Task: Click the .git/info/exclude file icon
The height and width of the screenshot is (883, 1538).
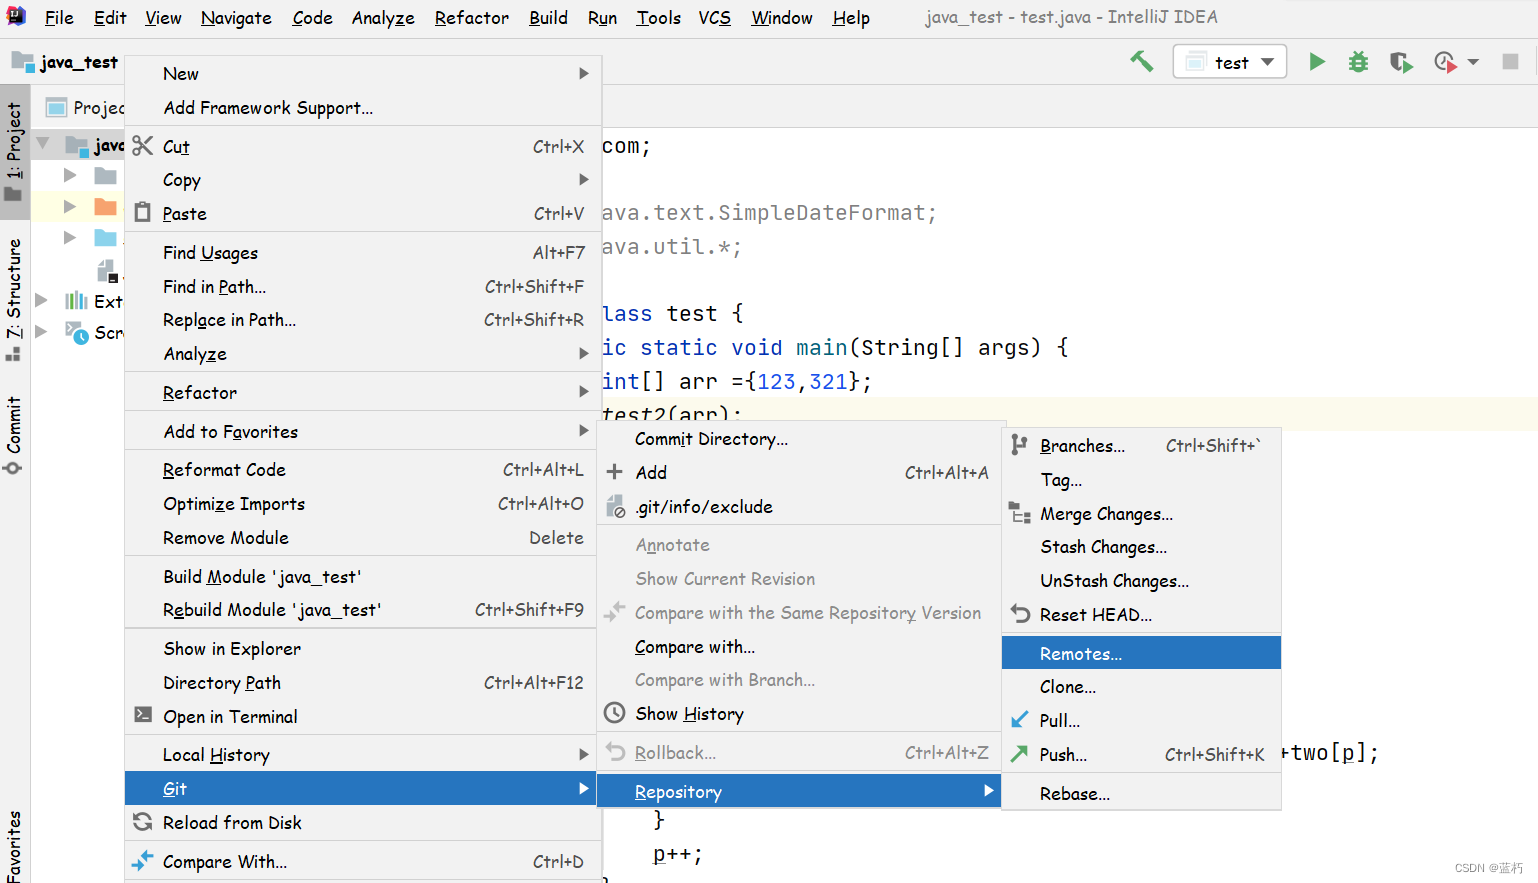Action: [x=616, y=507]
